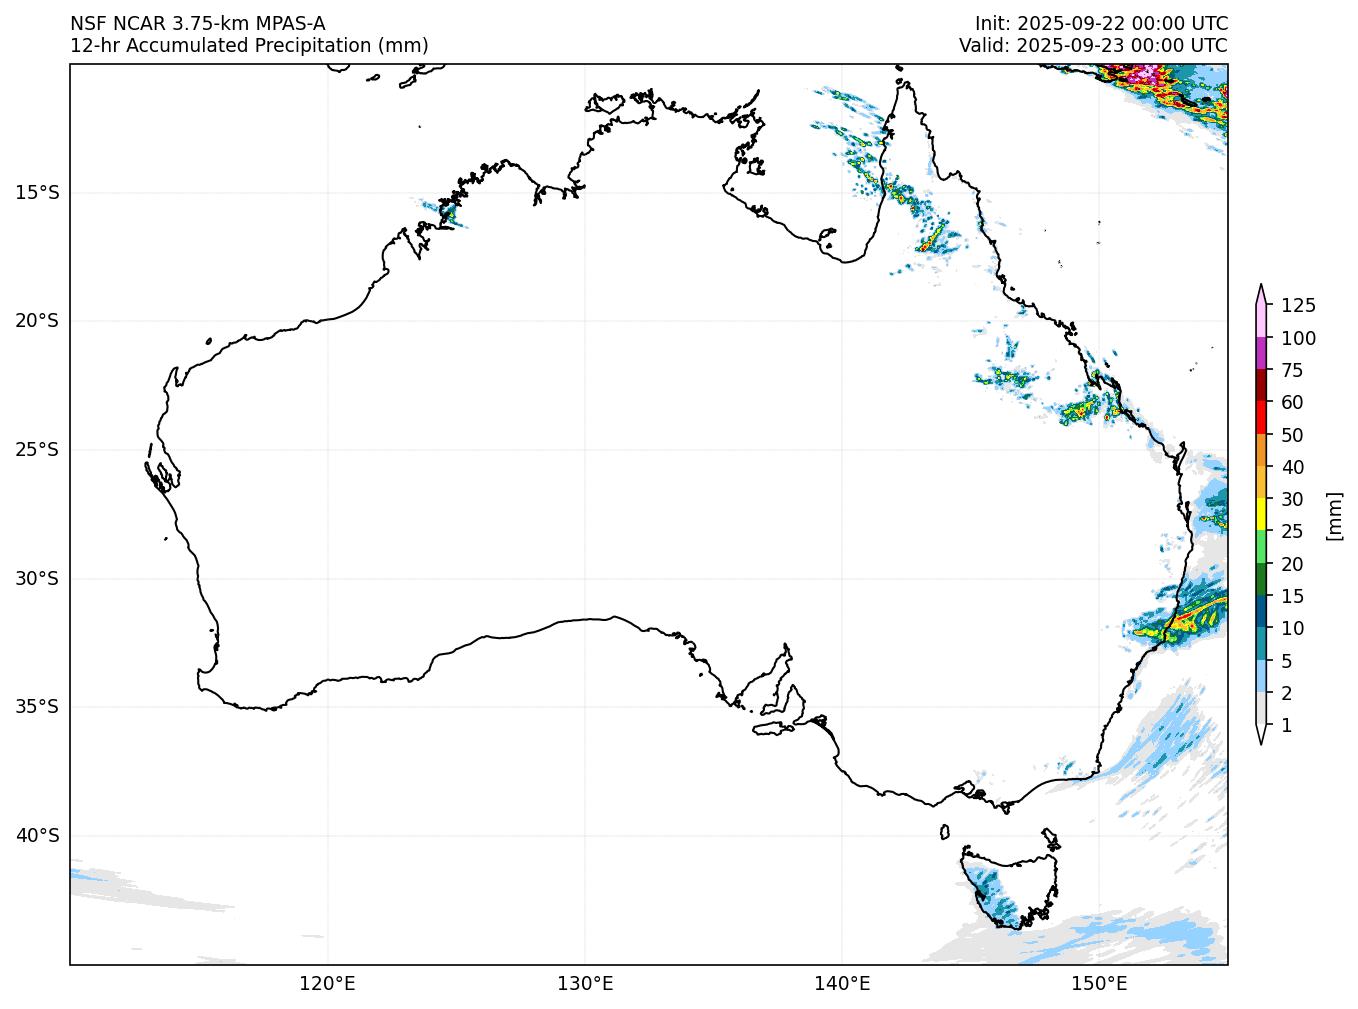
Task: Click the 25°S latitude axis label
Action: [37, 450]
